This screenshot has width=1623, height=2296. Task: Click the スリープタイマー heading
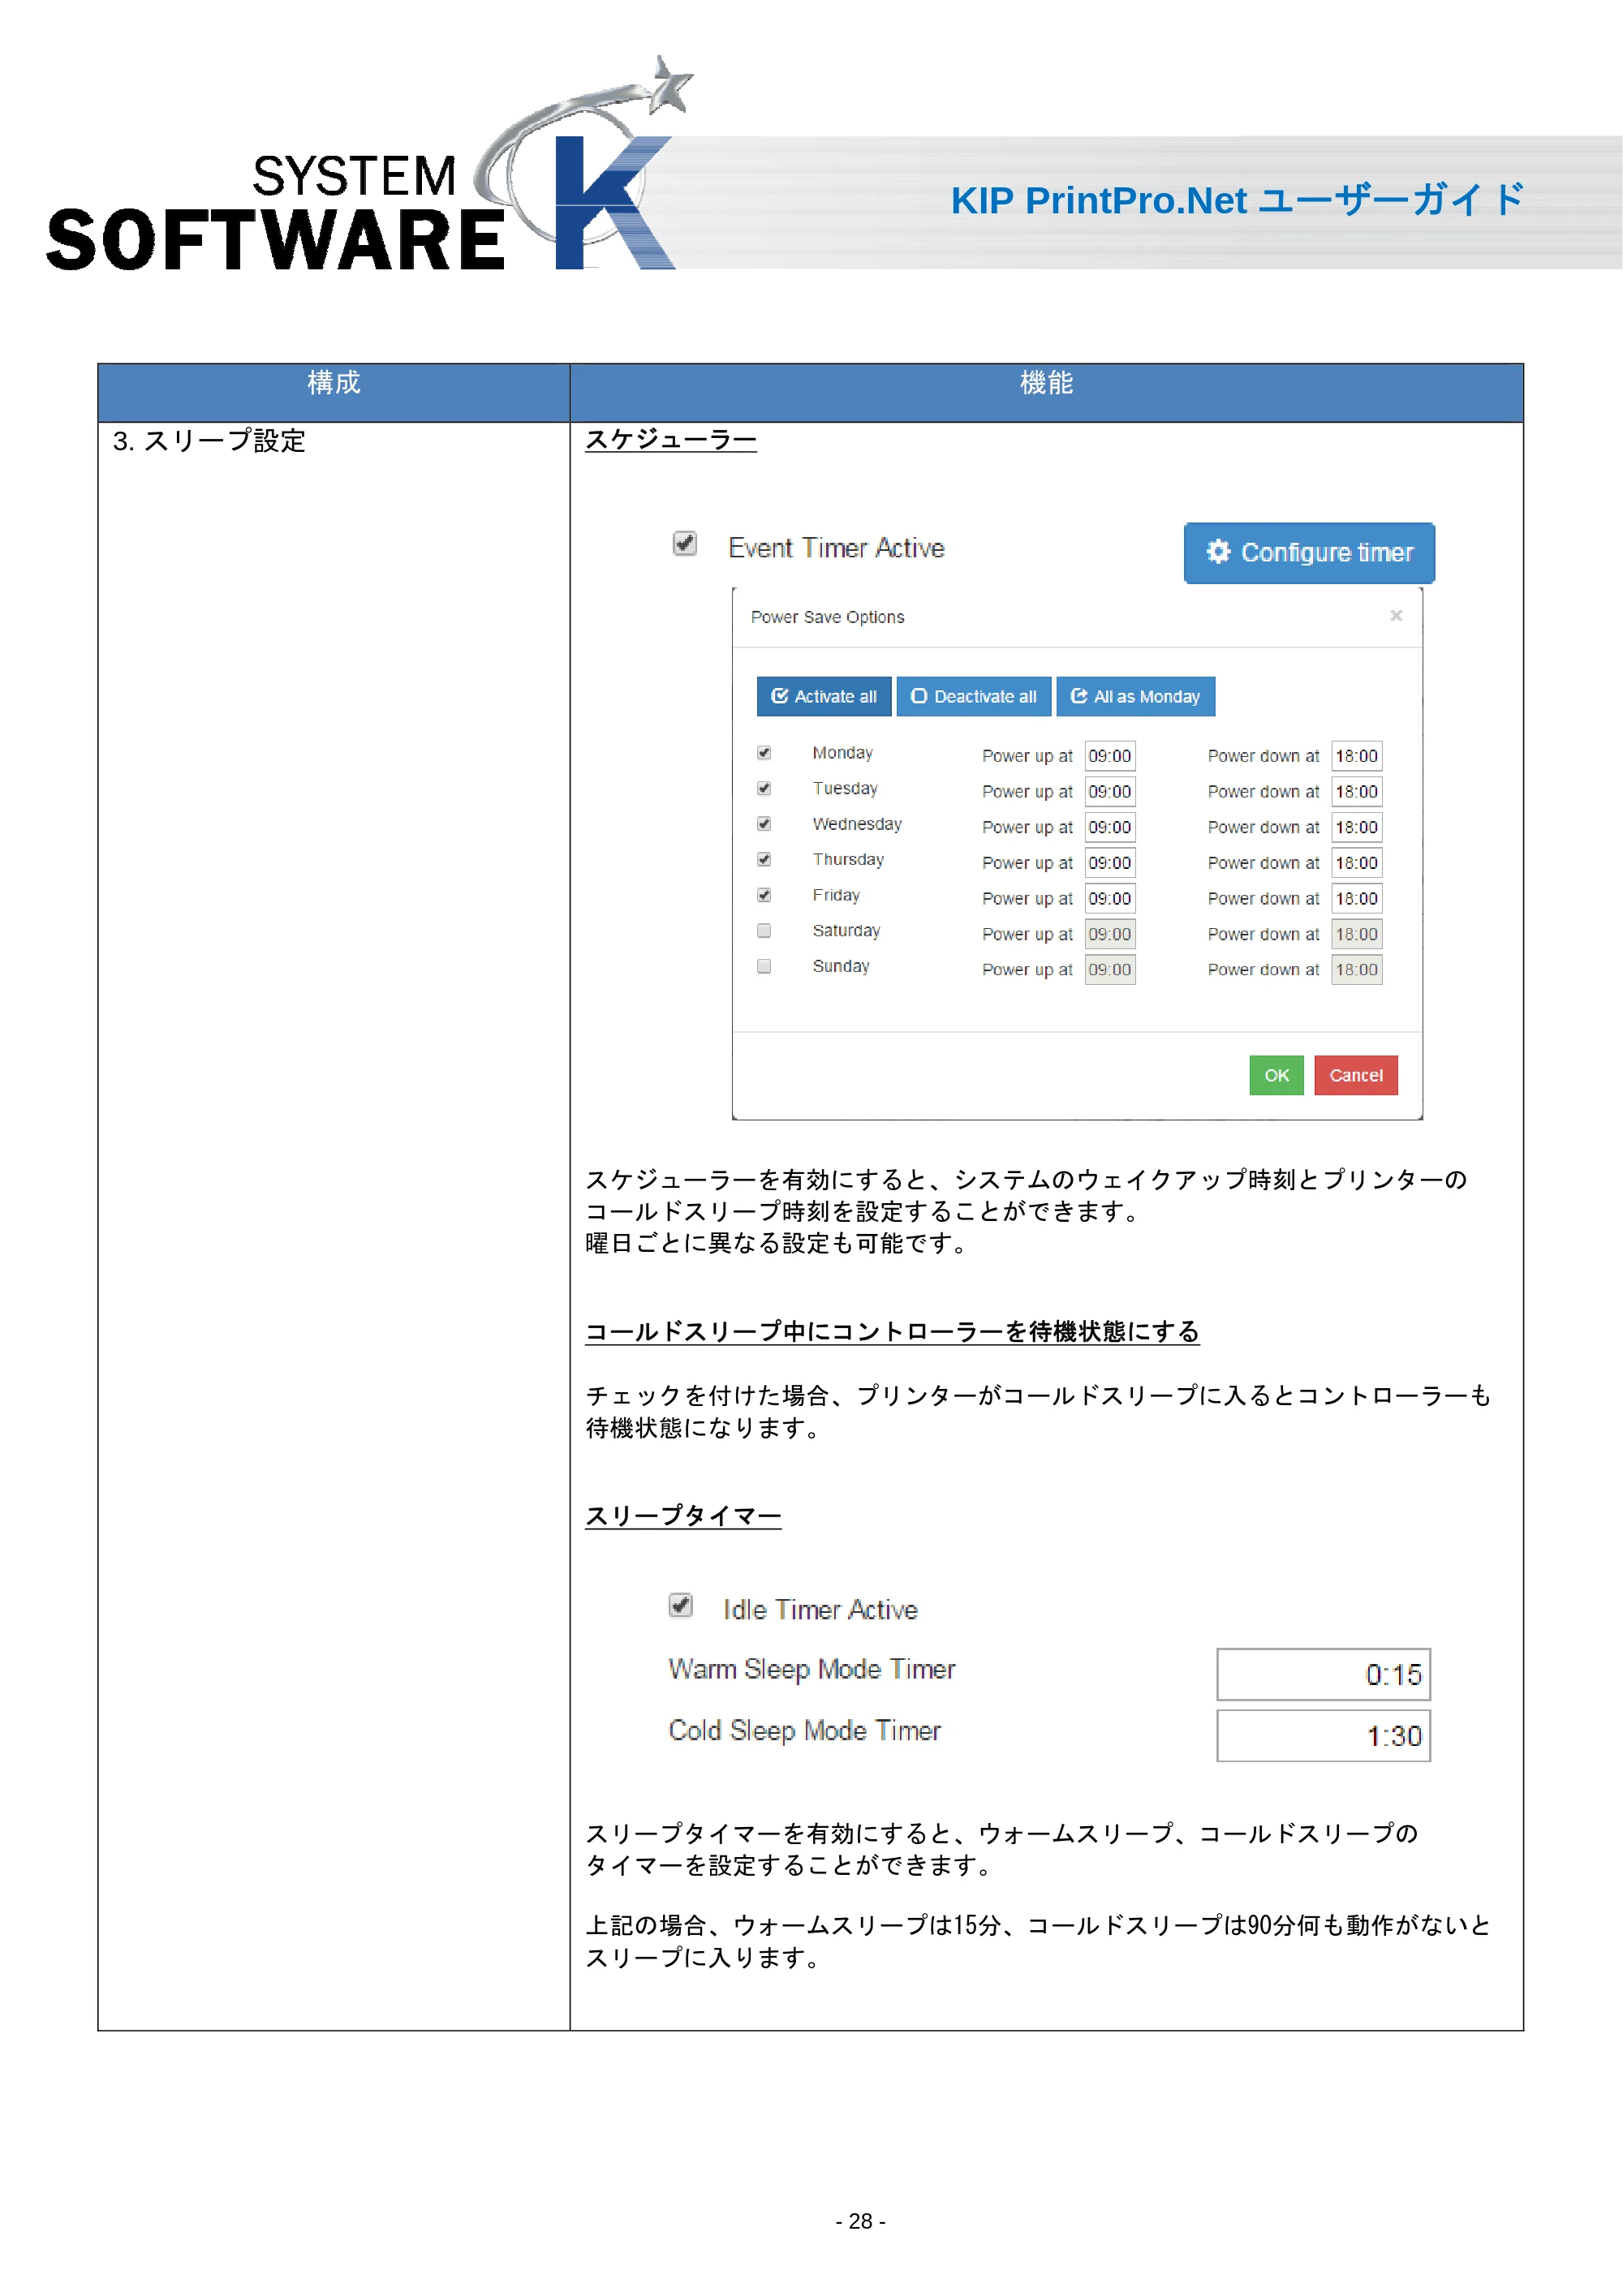tap(683, 1516)
